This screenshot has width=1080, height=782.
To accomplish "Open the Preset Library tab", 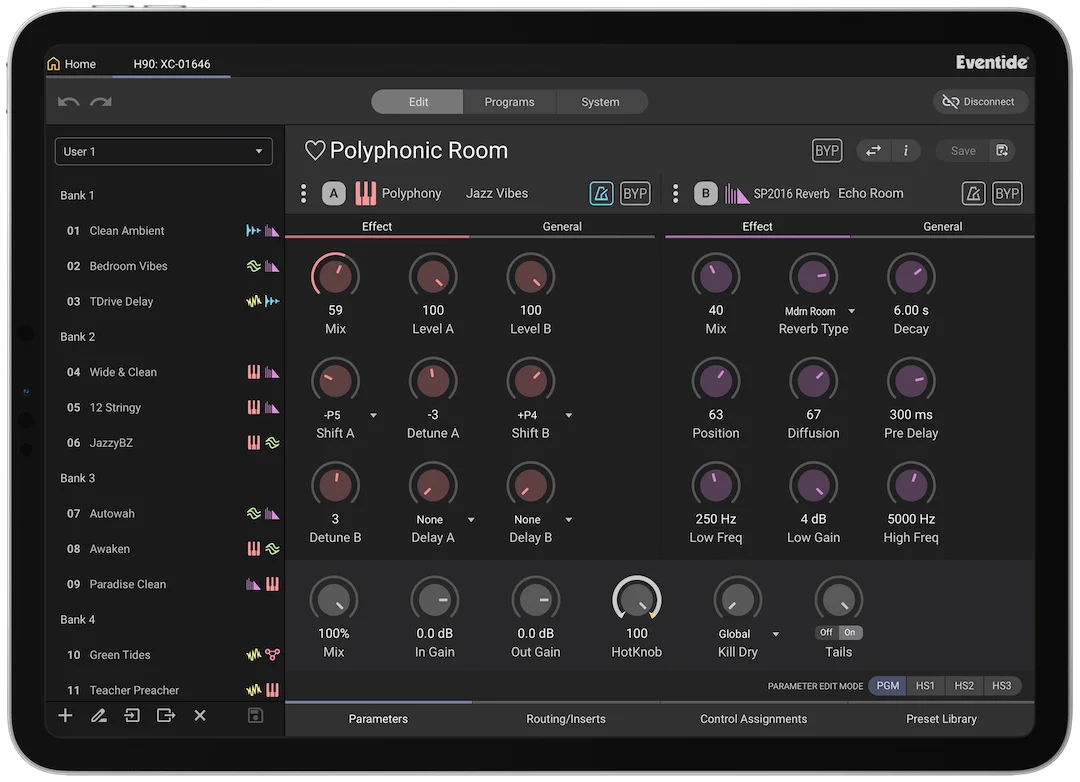I will pos(941,719).
